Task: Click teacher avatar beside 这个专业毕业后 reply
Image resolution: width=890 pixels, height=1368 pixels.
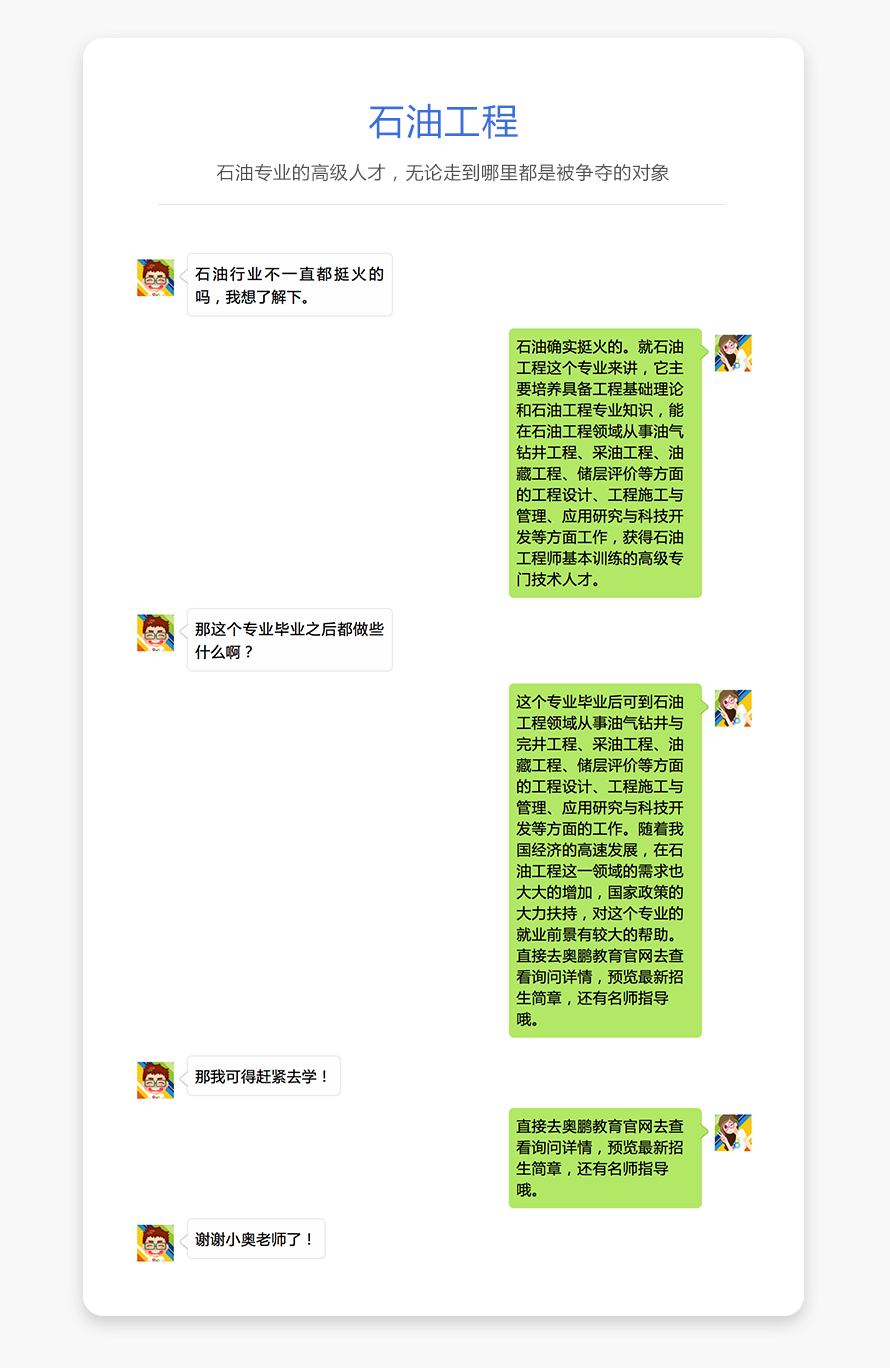Action: [x=733, y=708]
